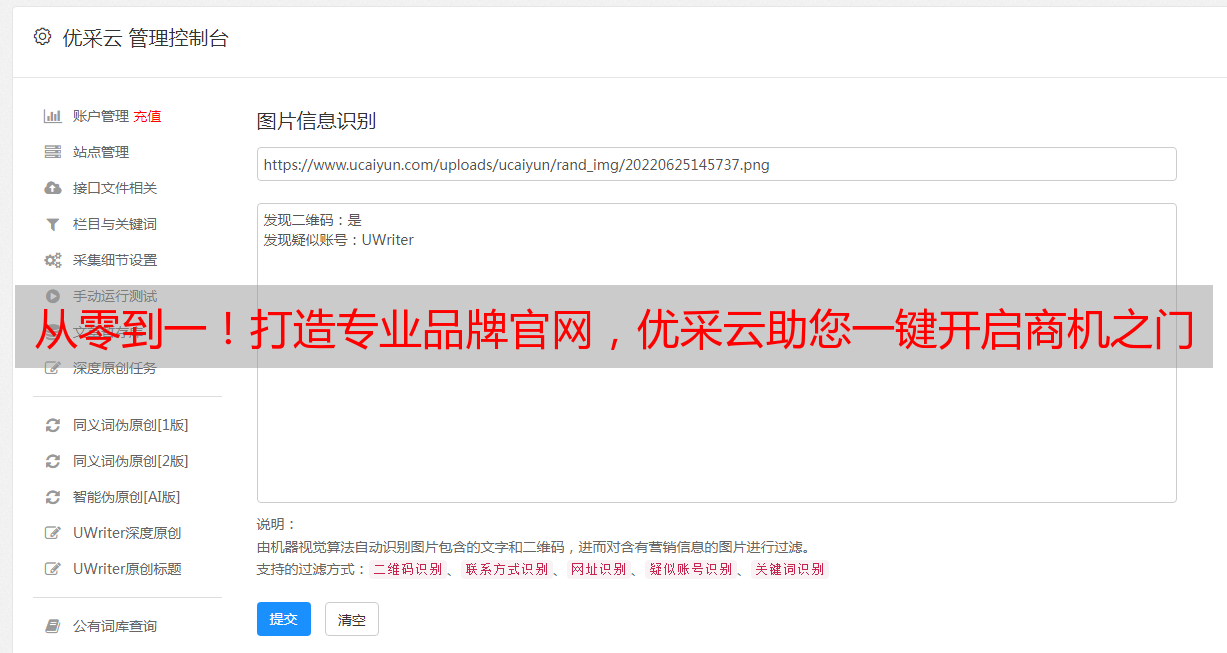This screenshot has width=1227, height=653.
Task: Click the refresh icon for 智能伪原创[AI版]
Action: 53,497
